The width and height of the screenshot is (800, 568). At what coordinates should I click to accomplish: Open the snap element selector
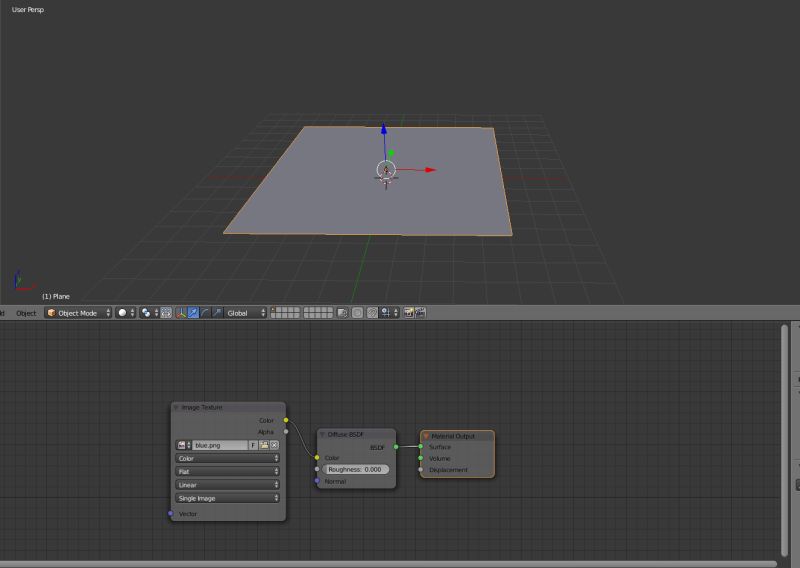389,313
